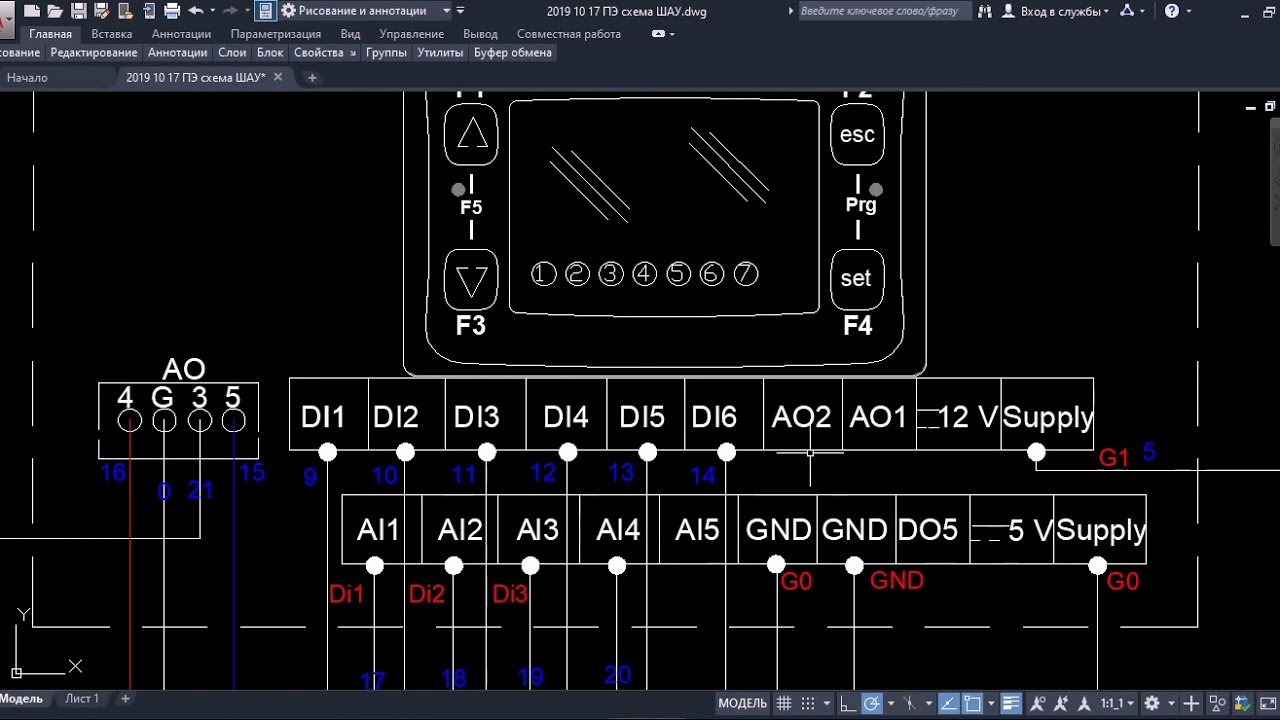
Task: Switch to the Вставка ribbon tab
Action: [x=111, y=34]
